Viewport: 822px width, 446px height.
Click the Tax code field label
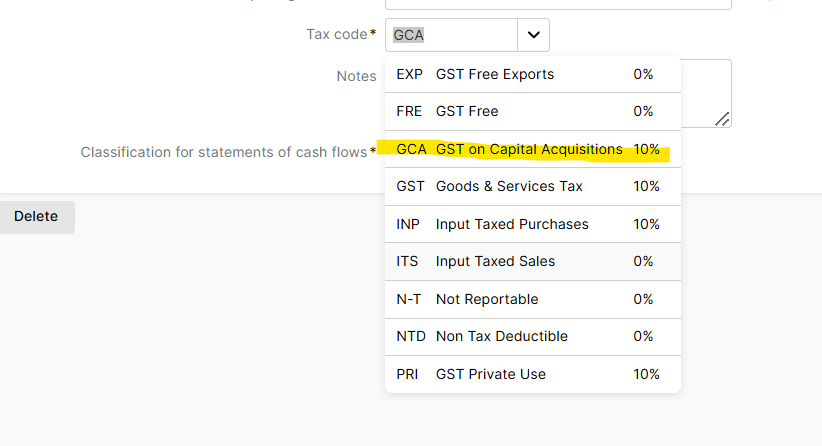(x=337, y=35)
